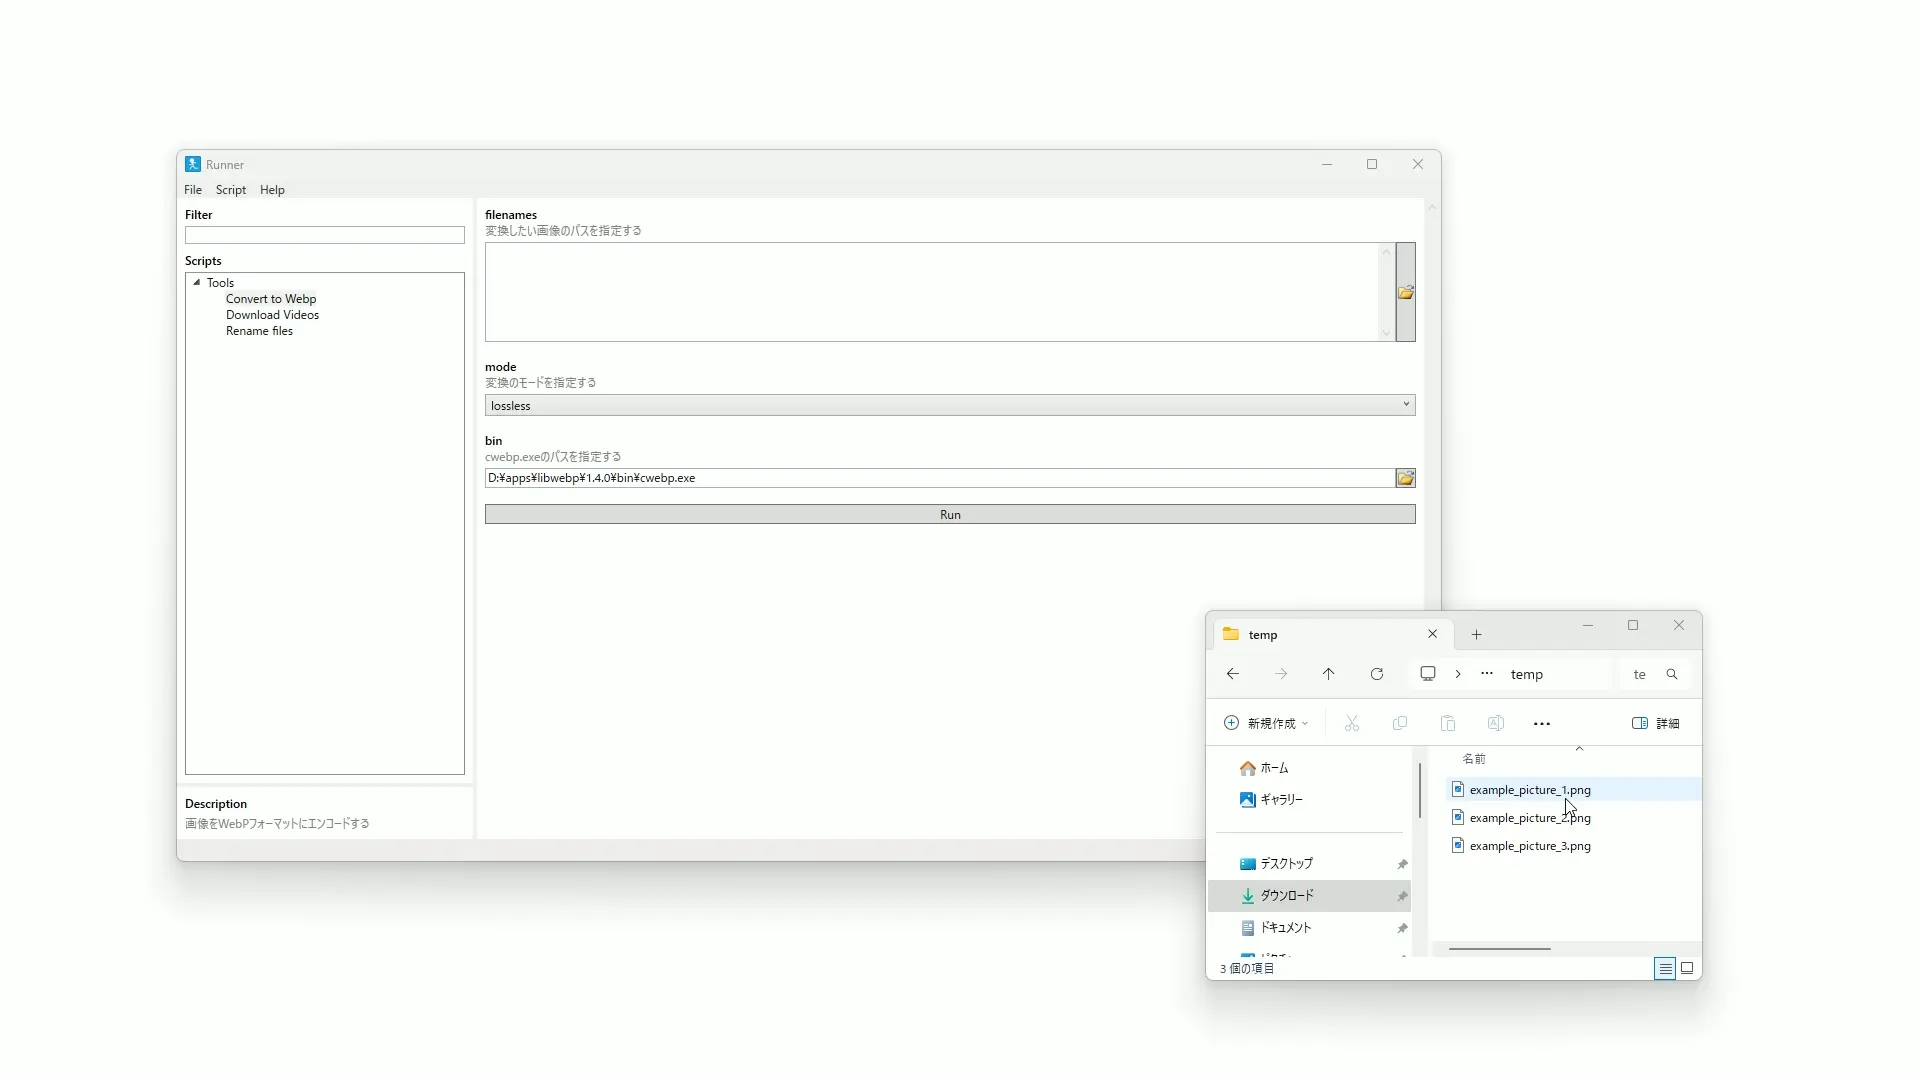Go up one folder in Explorer
Image resolution: width=1920 pixels, height=1080 pixels.
[1328, 674]
